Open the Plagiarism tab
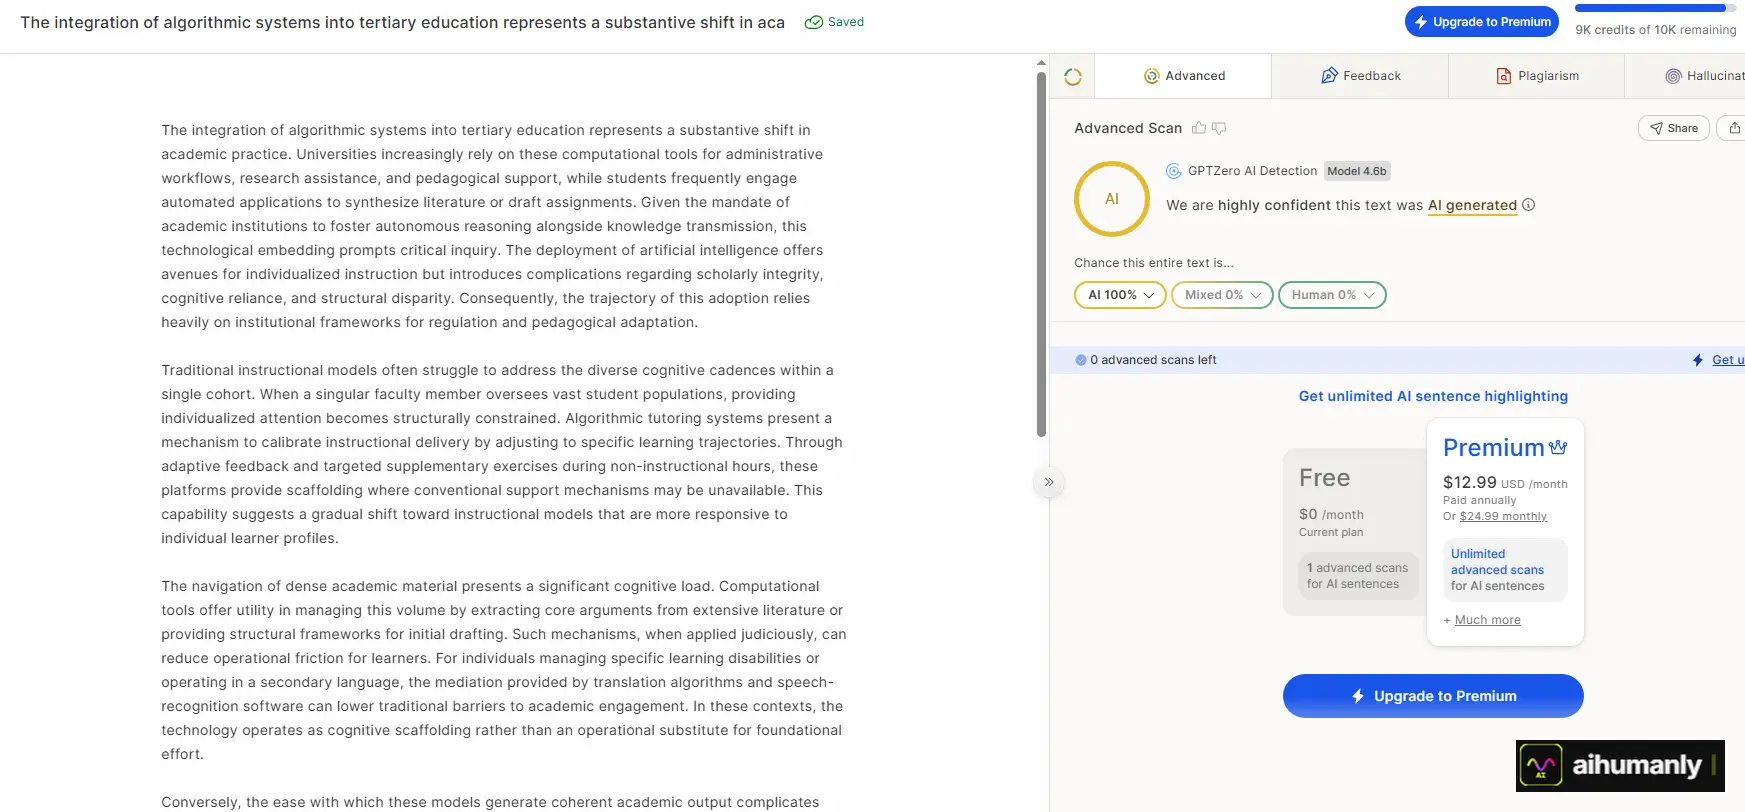 (x=1537, y=76)
